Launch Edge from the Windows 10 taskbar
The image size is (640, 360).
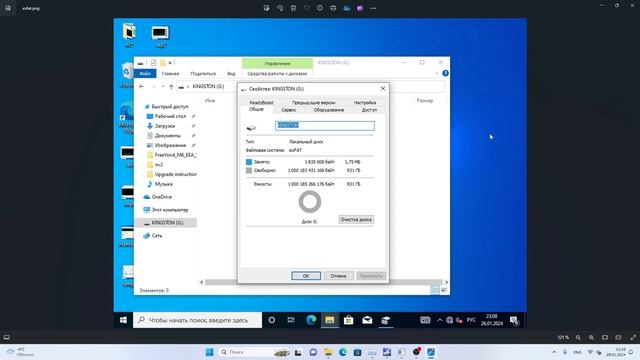[311, 320]
